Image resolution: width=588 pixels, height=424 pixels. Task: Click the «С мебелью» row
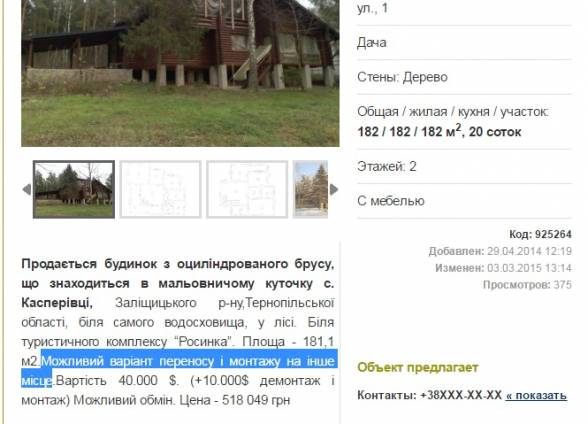464,201
